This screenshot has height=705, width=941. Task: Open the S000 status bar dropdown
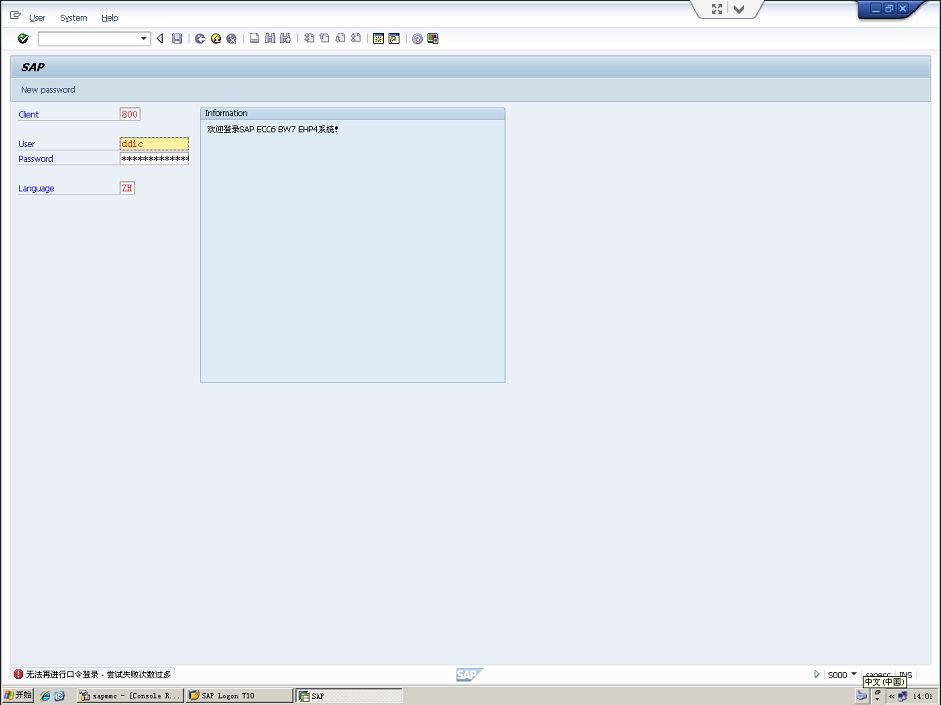pos(853,674)
